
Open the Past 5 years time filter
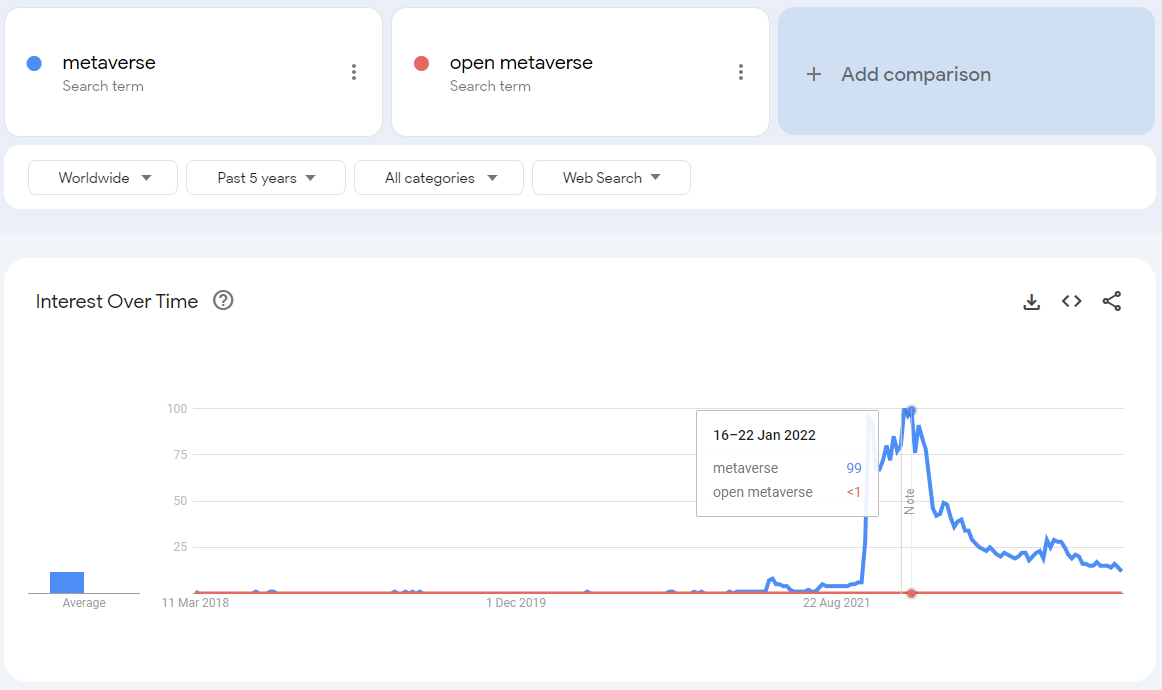266,178
